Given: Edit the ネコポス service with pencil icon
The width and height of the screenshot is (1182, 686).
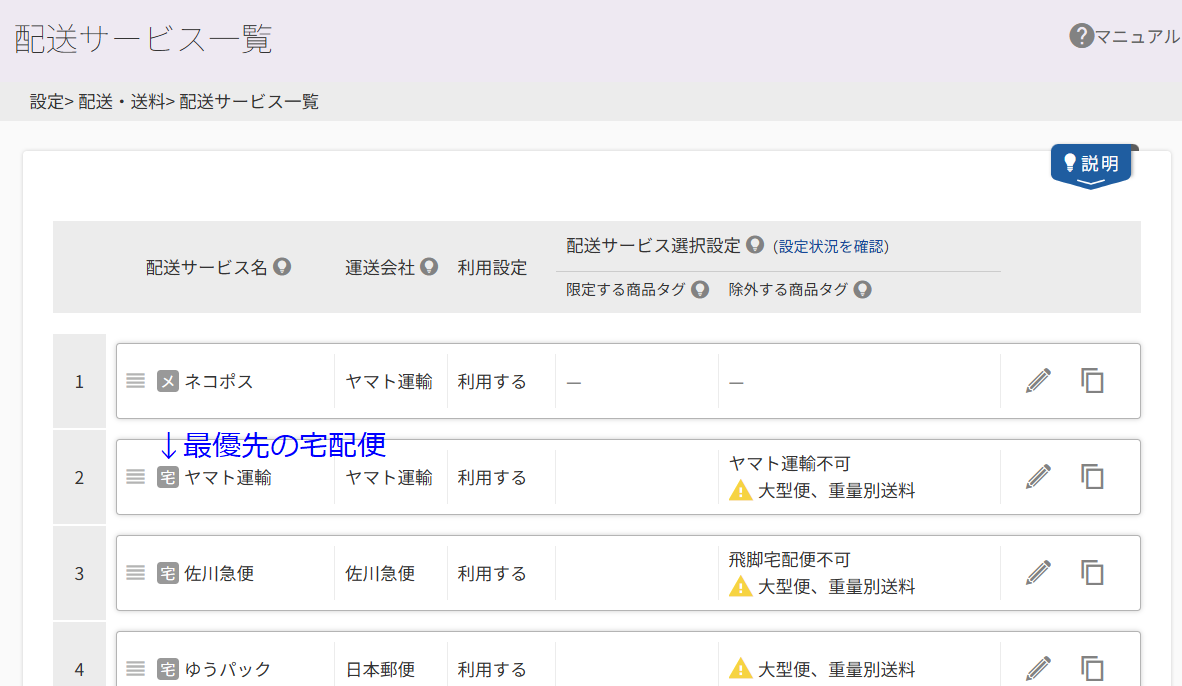Looking at the screenshot, I should tap(1038, 381).
